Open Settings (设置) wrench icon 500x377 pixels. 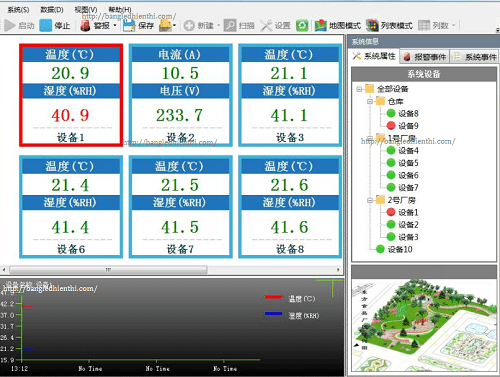(266, 25)
